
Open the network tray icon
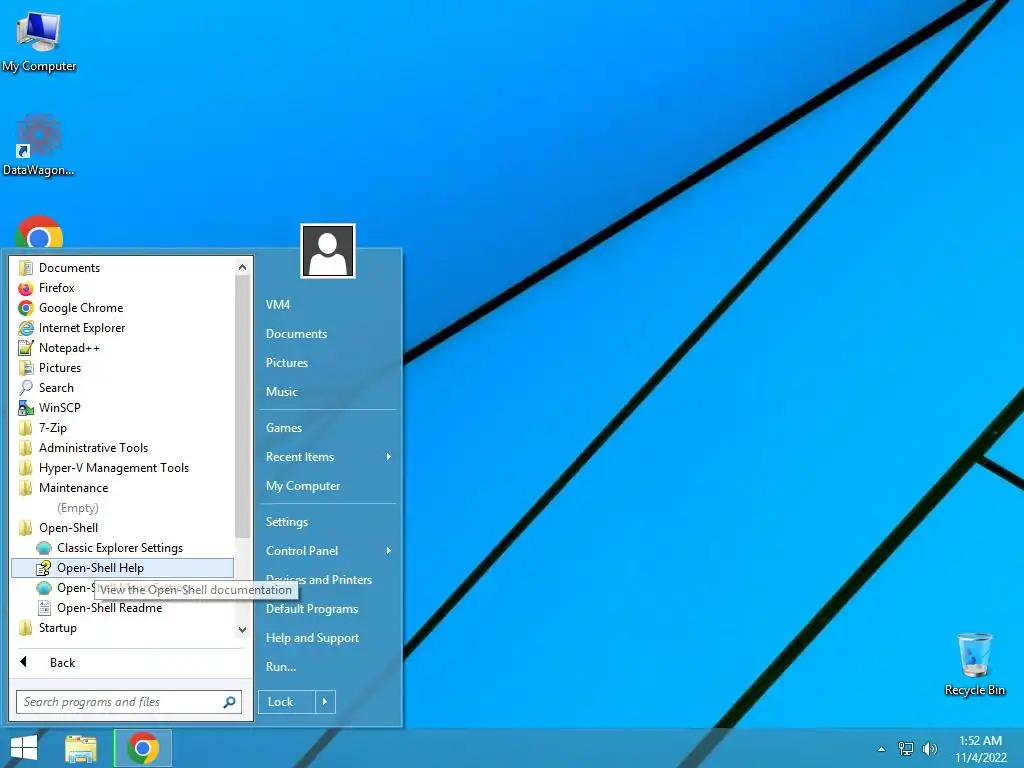point(906,748)
